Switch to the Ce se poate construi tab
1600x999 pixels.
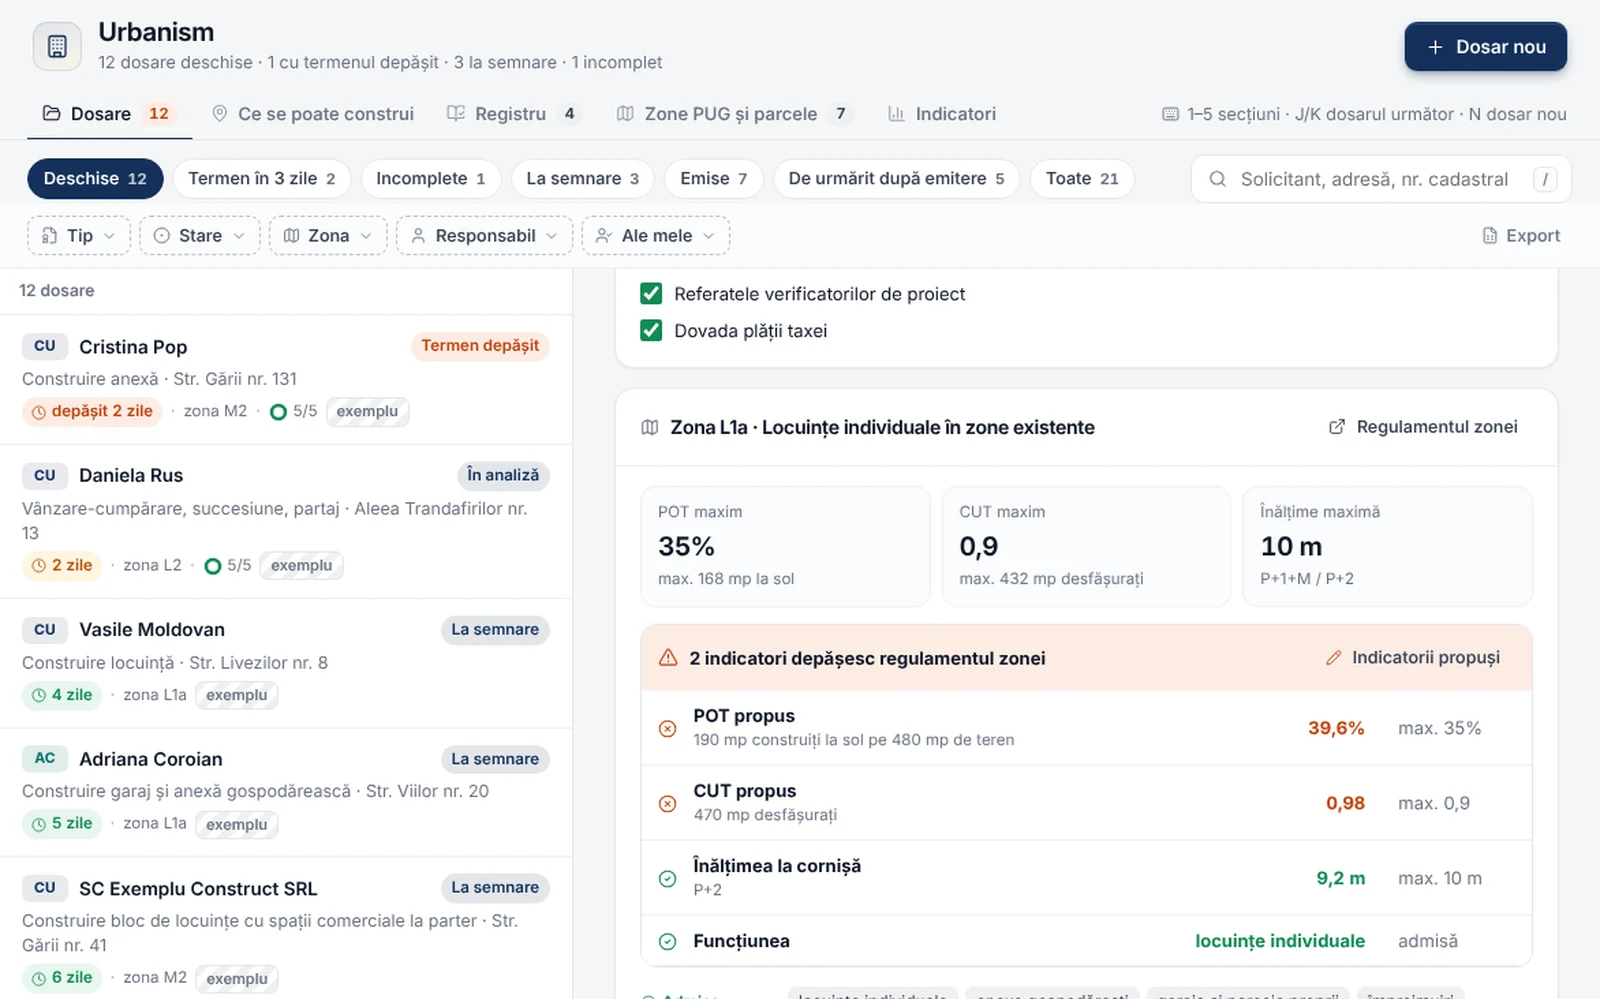(313, 114)
